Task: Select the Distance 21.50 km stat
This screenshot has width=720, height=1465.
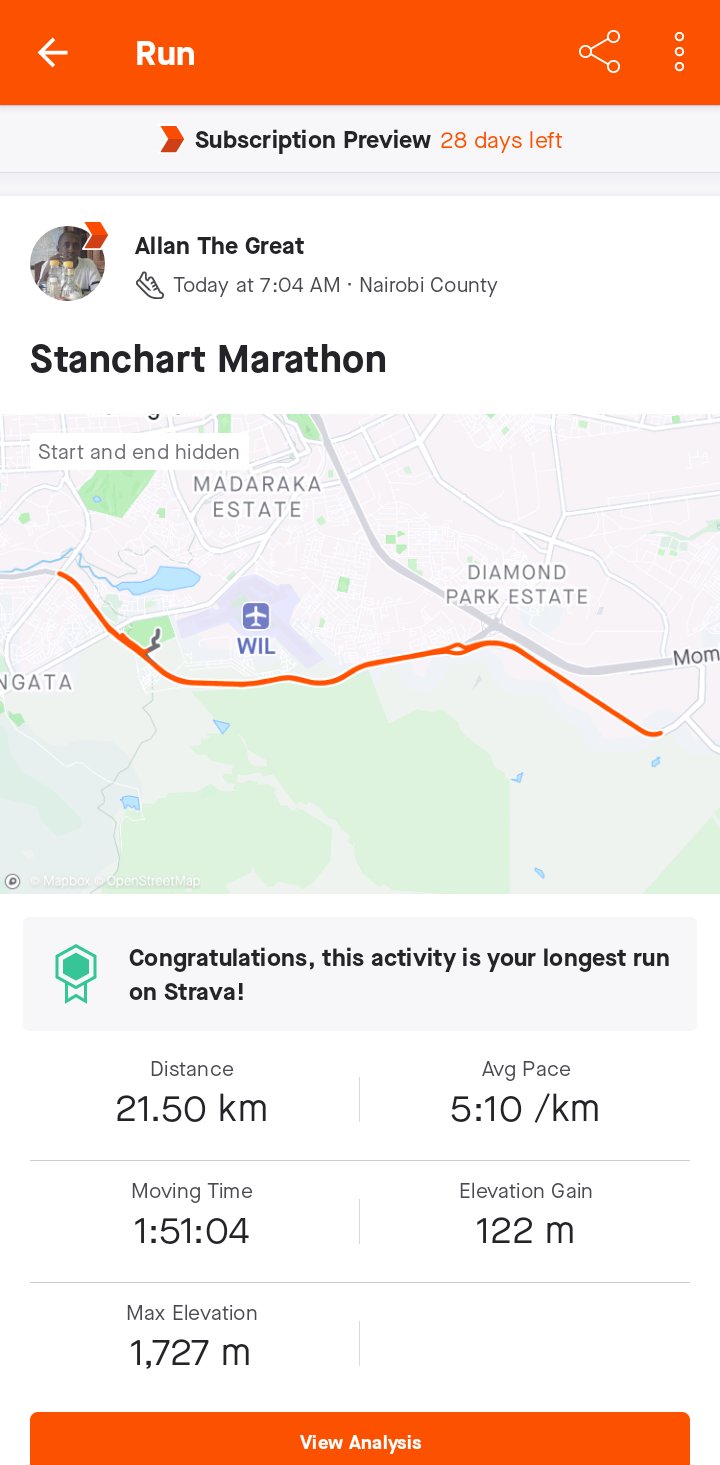Action: pos(192,1093)
